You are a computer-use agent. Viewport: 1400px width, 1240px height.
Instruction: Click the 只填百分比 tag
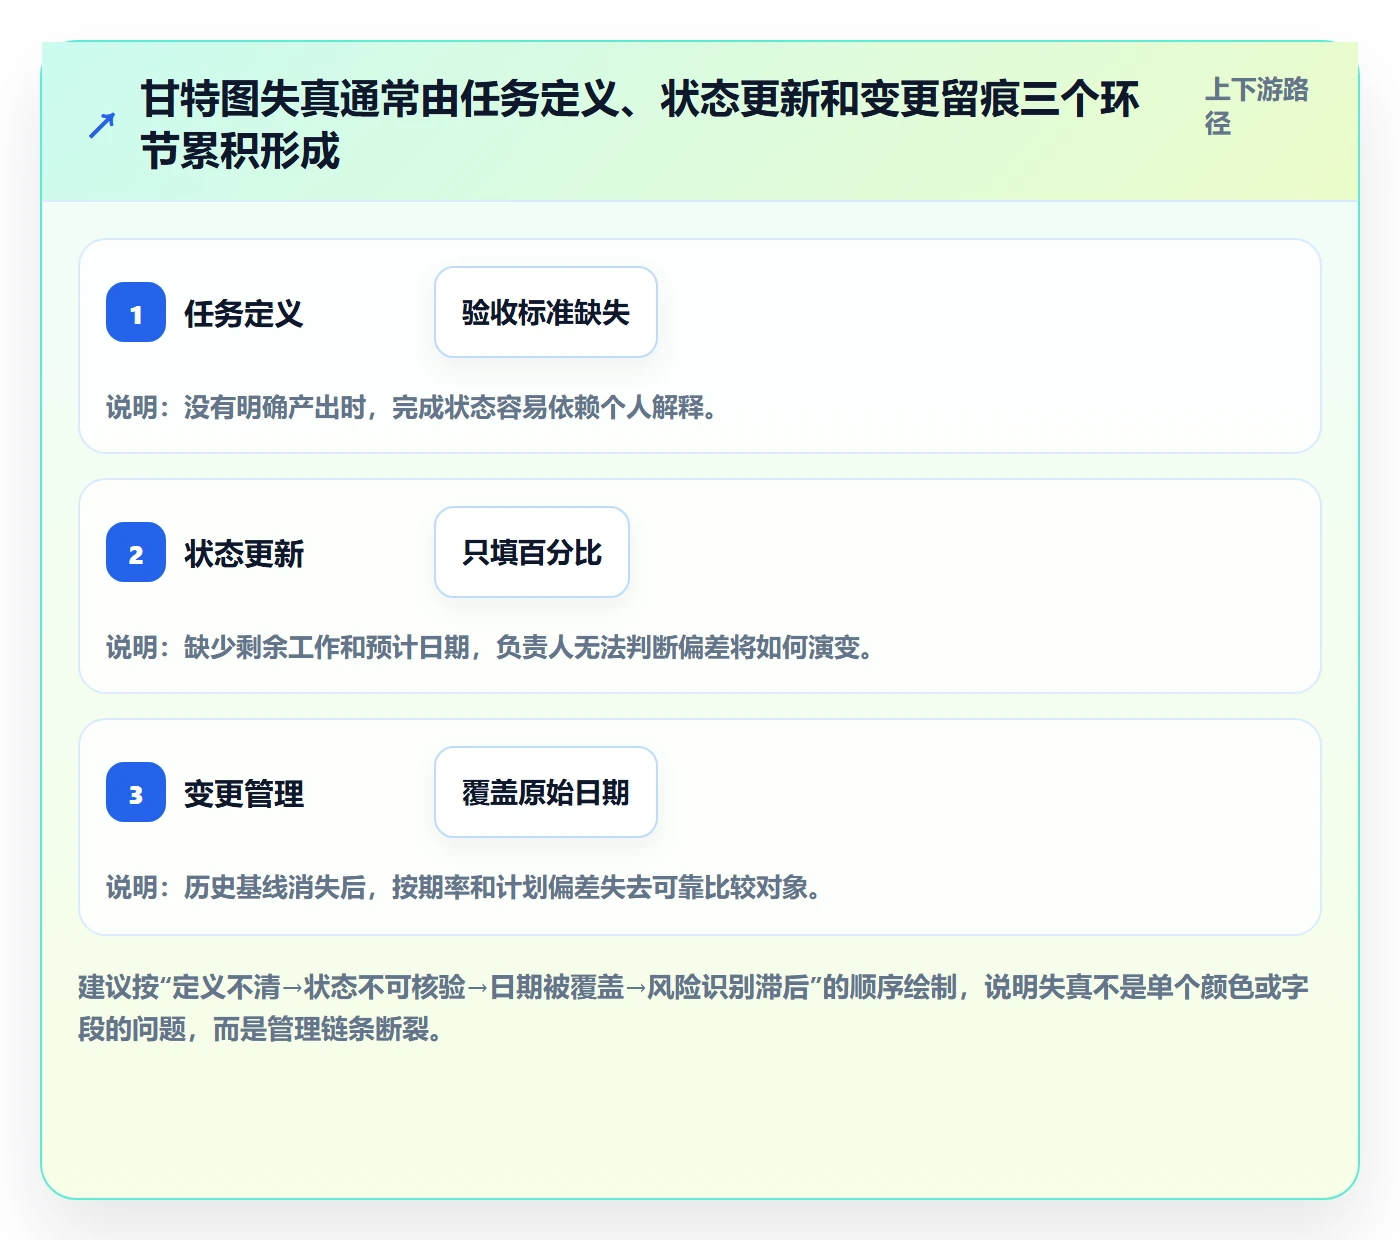(x=532, y=552)
